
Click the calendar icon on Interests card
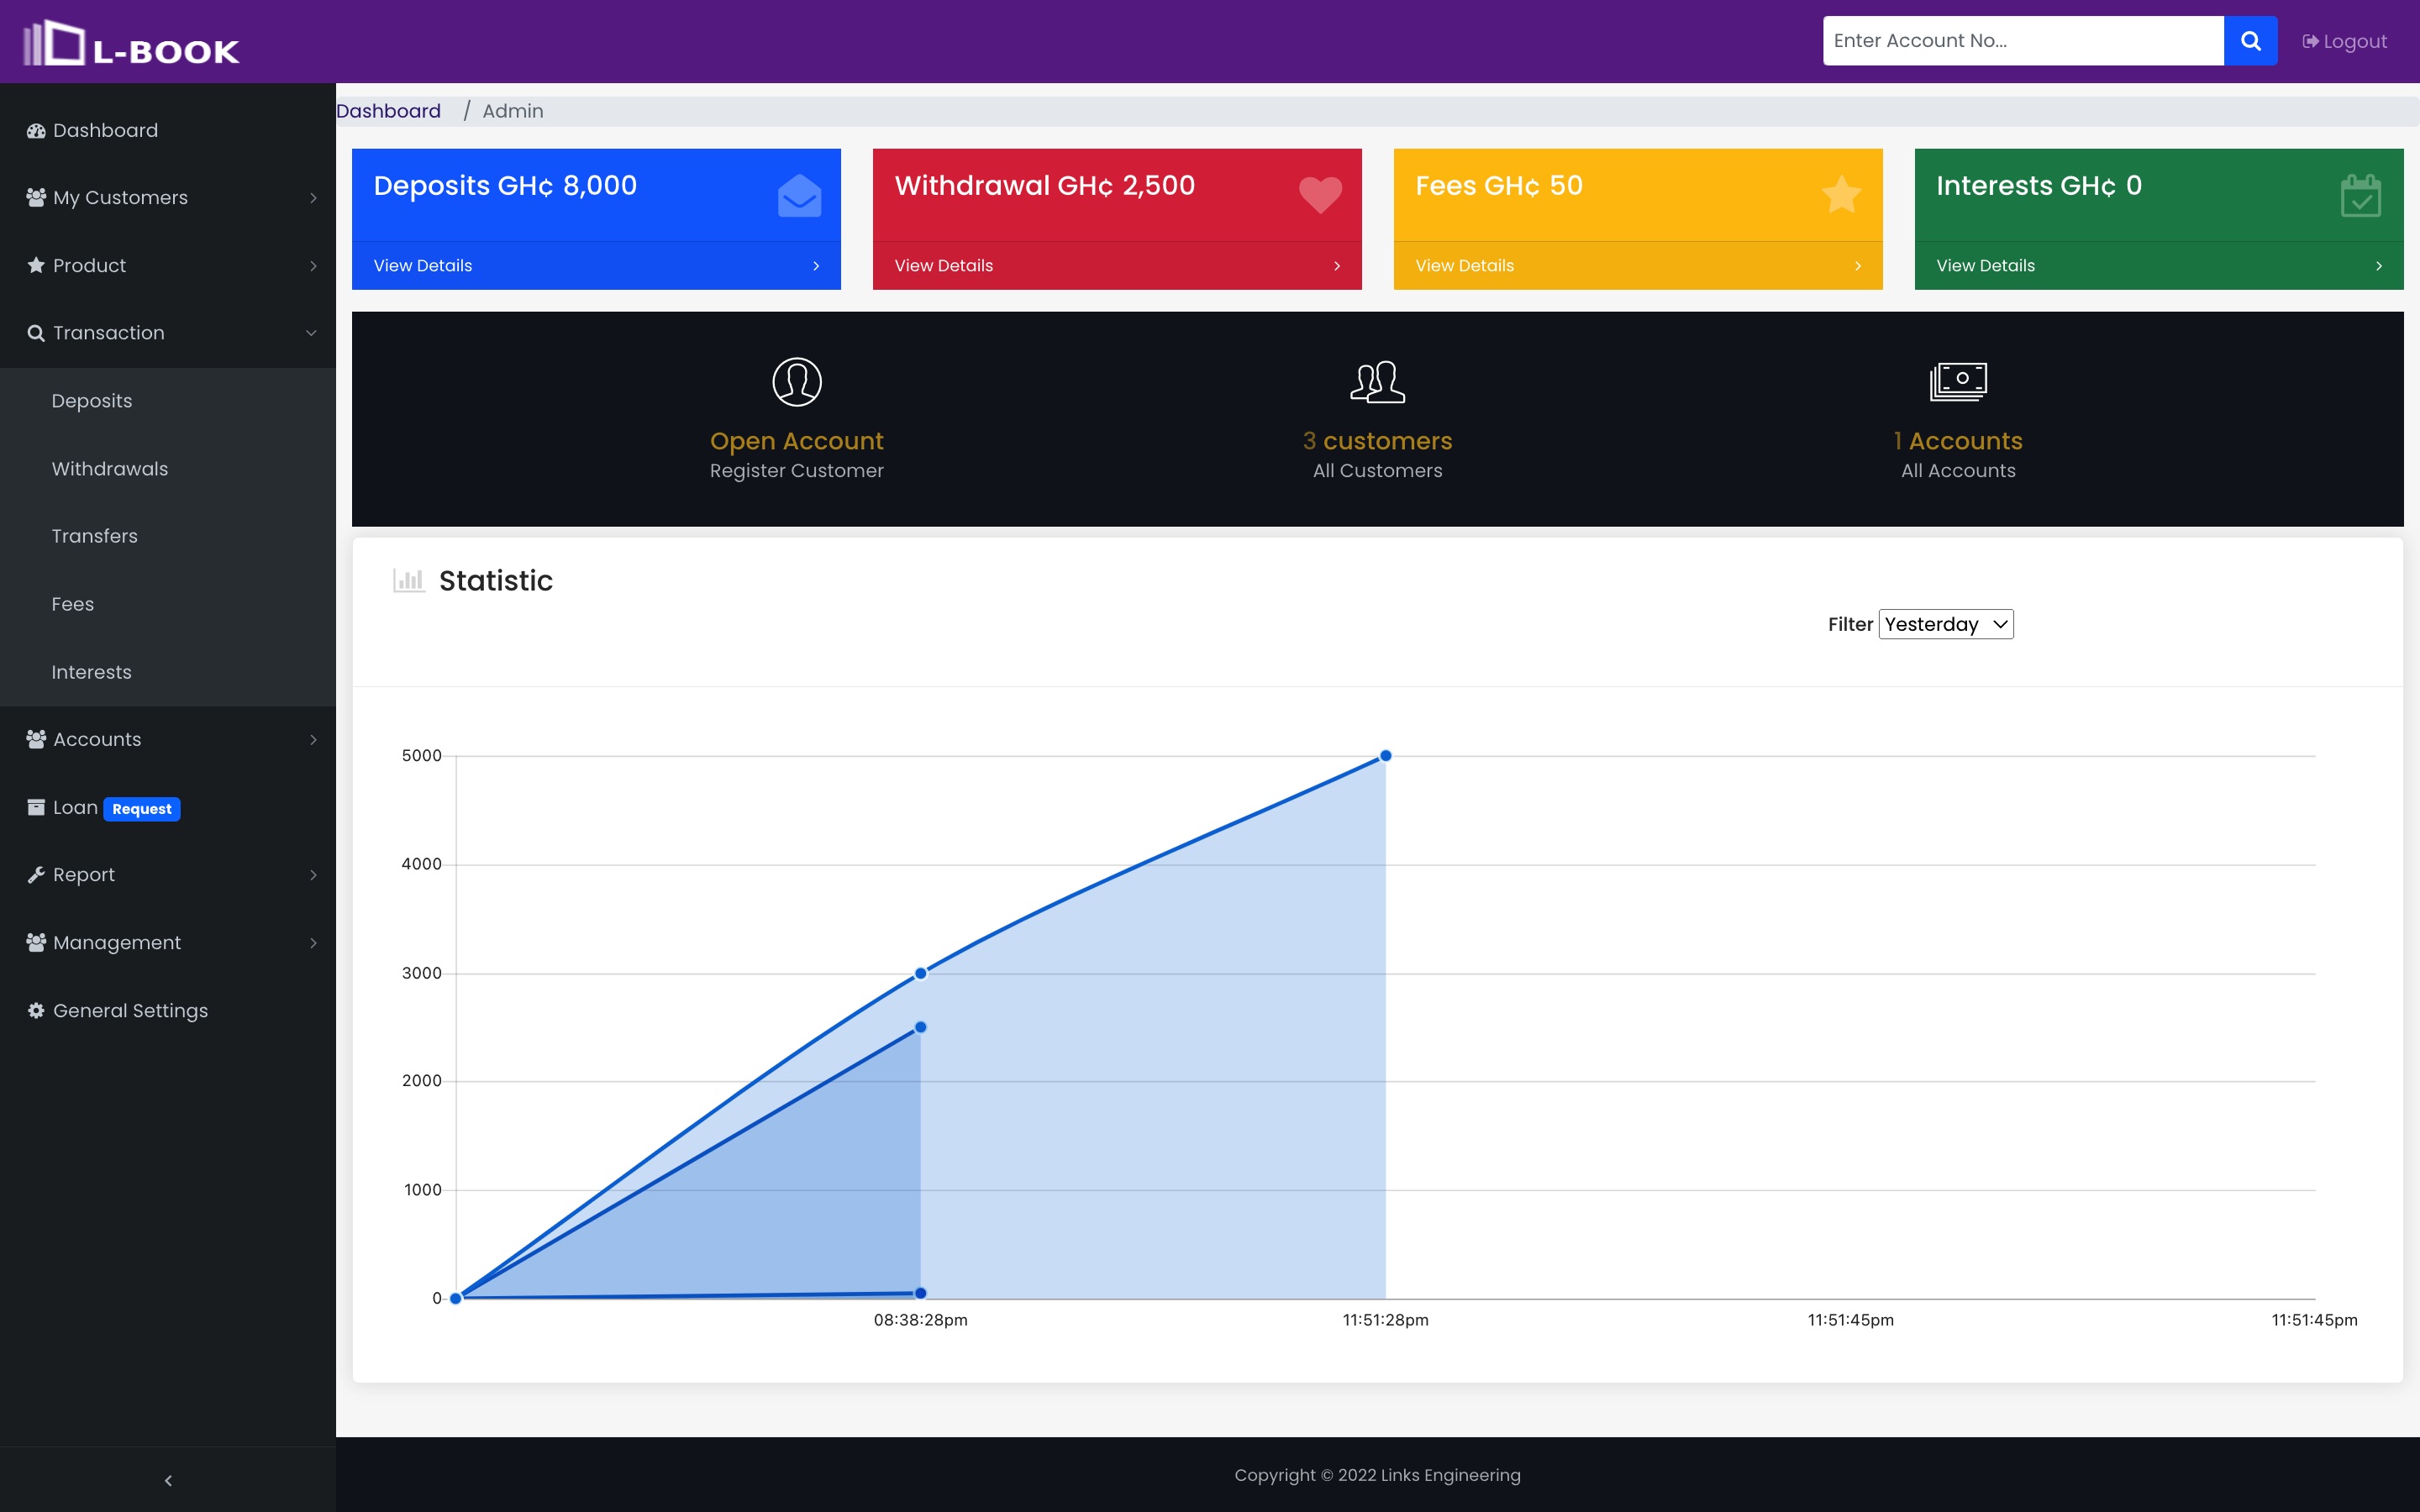tap(2360, 196)
